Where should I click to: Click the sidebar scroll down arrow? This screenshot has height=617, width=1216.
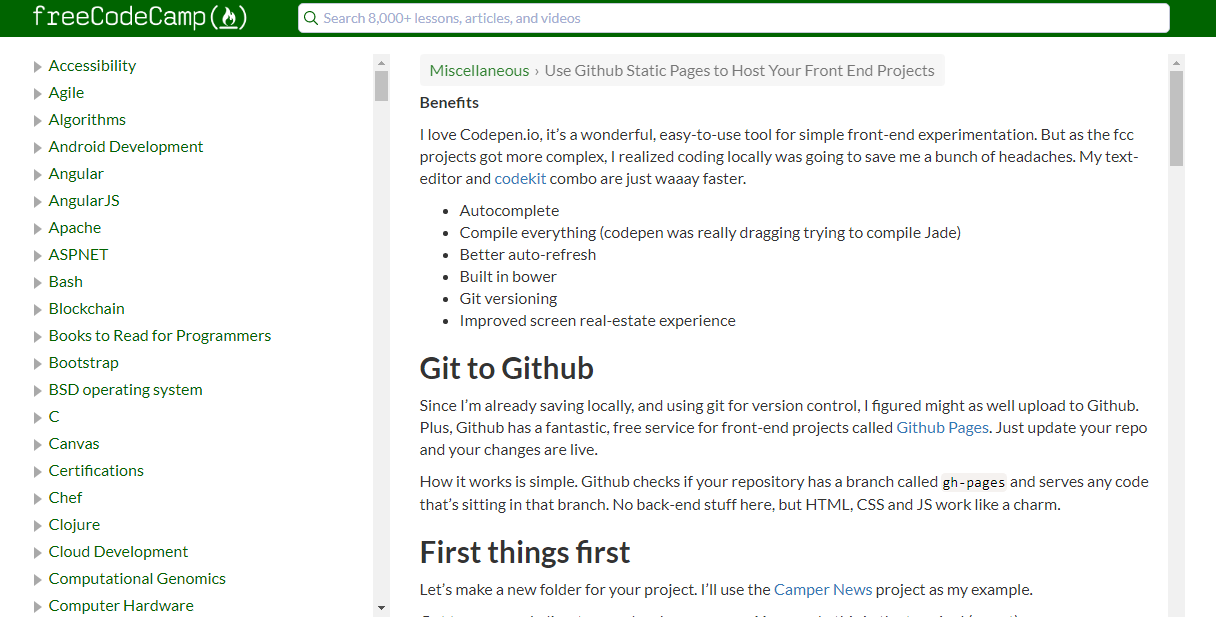point(381,607)
